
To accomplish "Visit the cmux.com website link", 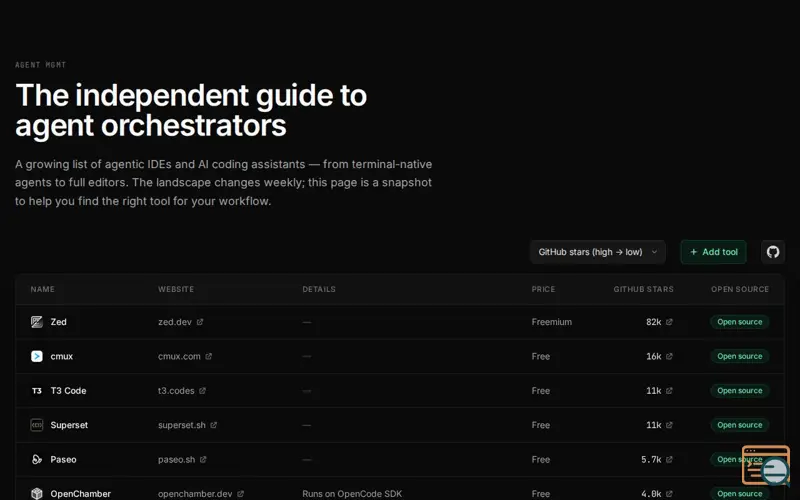I will (x=179, y=356).
